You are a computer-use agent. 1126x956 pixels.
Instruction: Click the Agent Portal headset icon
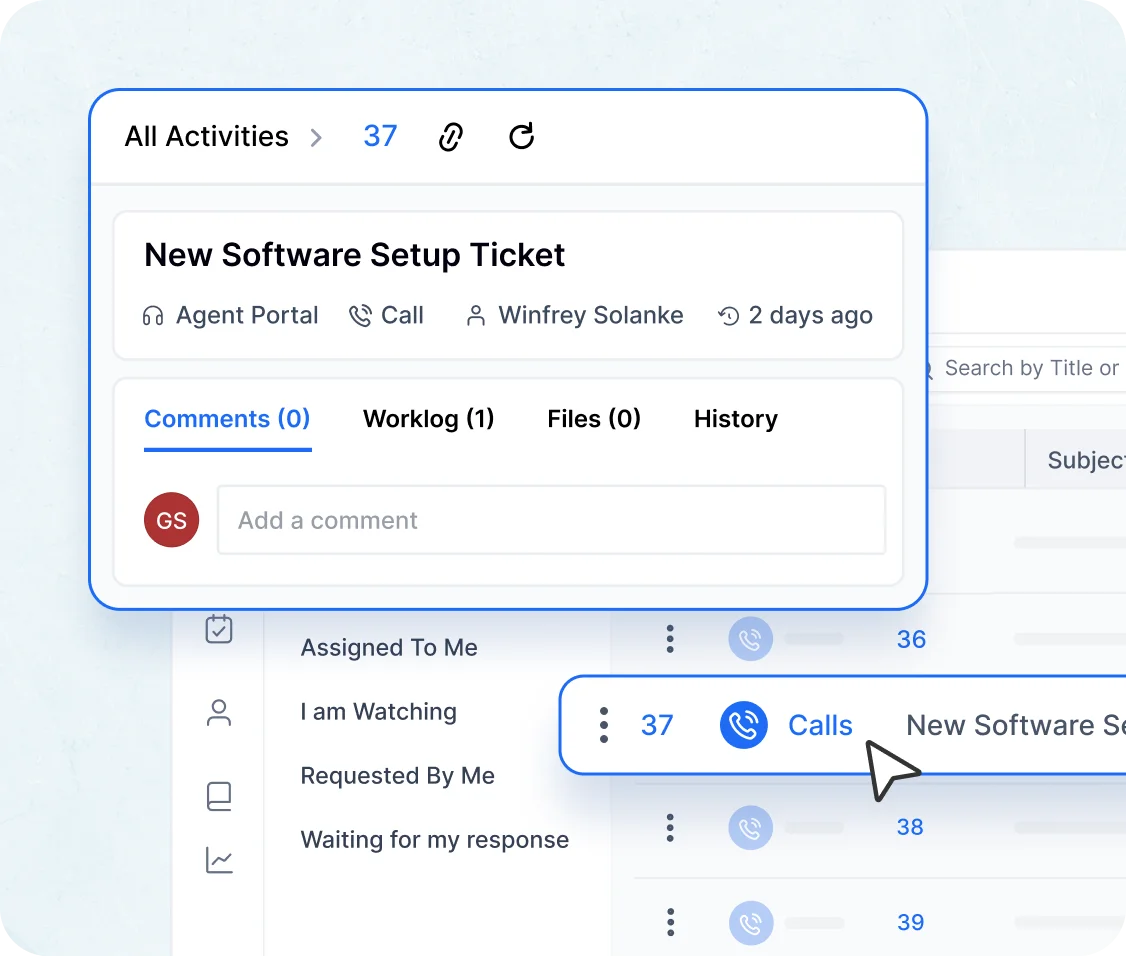[x=151, y=315]
